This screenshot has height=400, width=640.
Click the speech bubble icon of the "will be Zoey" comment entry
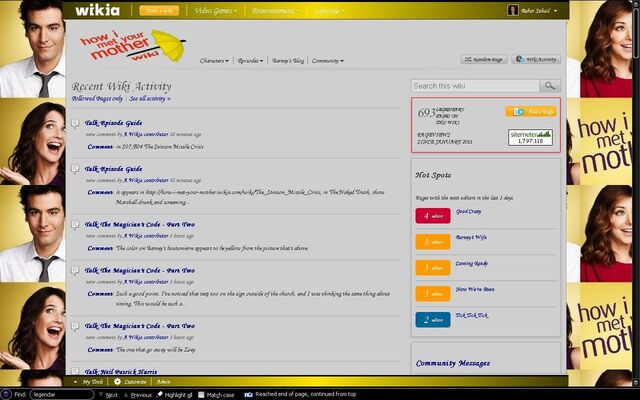click(75, 326)
